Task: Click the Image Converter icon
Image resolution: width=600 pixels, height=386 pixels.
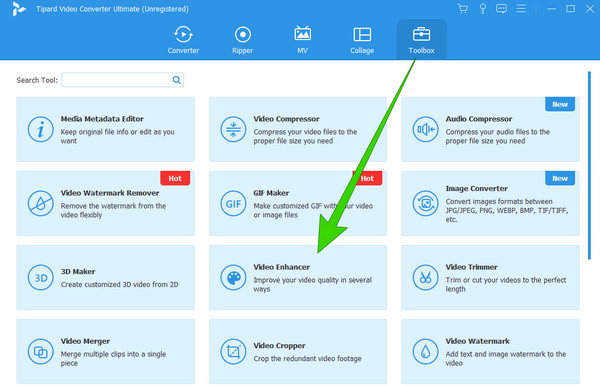Action: 426,204
